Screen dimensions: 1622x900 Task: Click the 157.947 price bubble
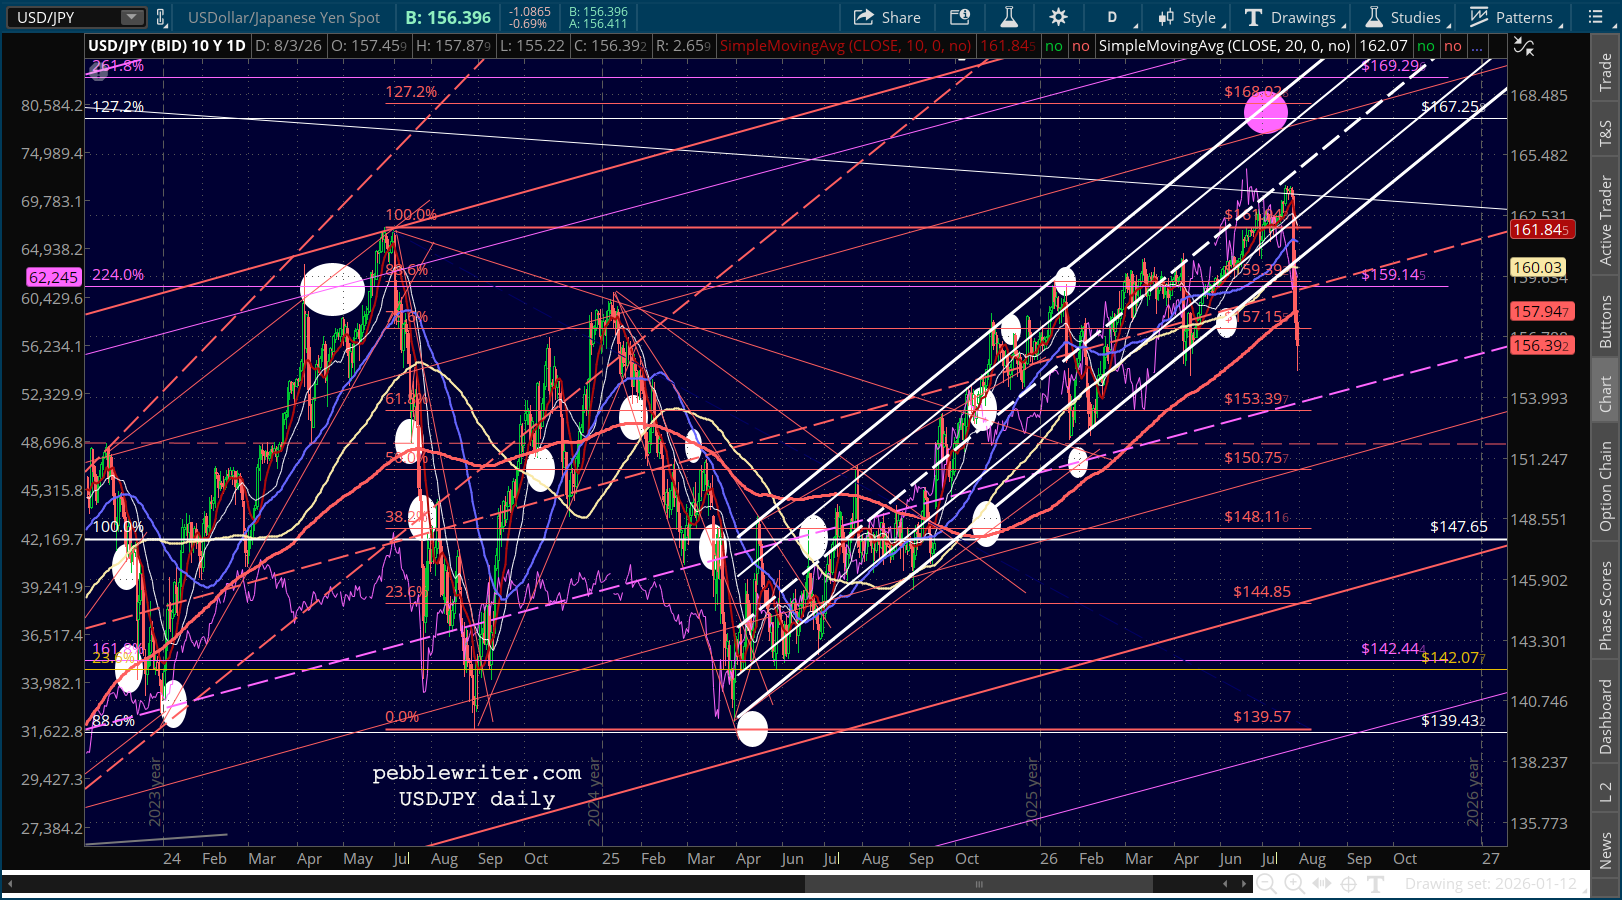[x=1541, y=312]
